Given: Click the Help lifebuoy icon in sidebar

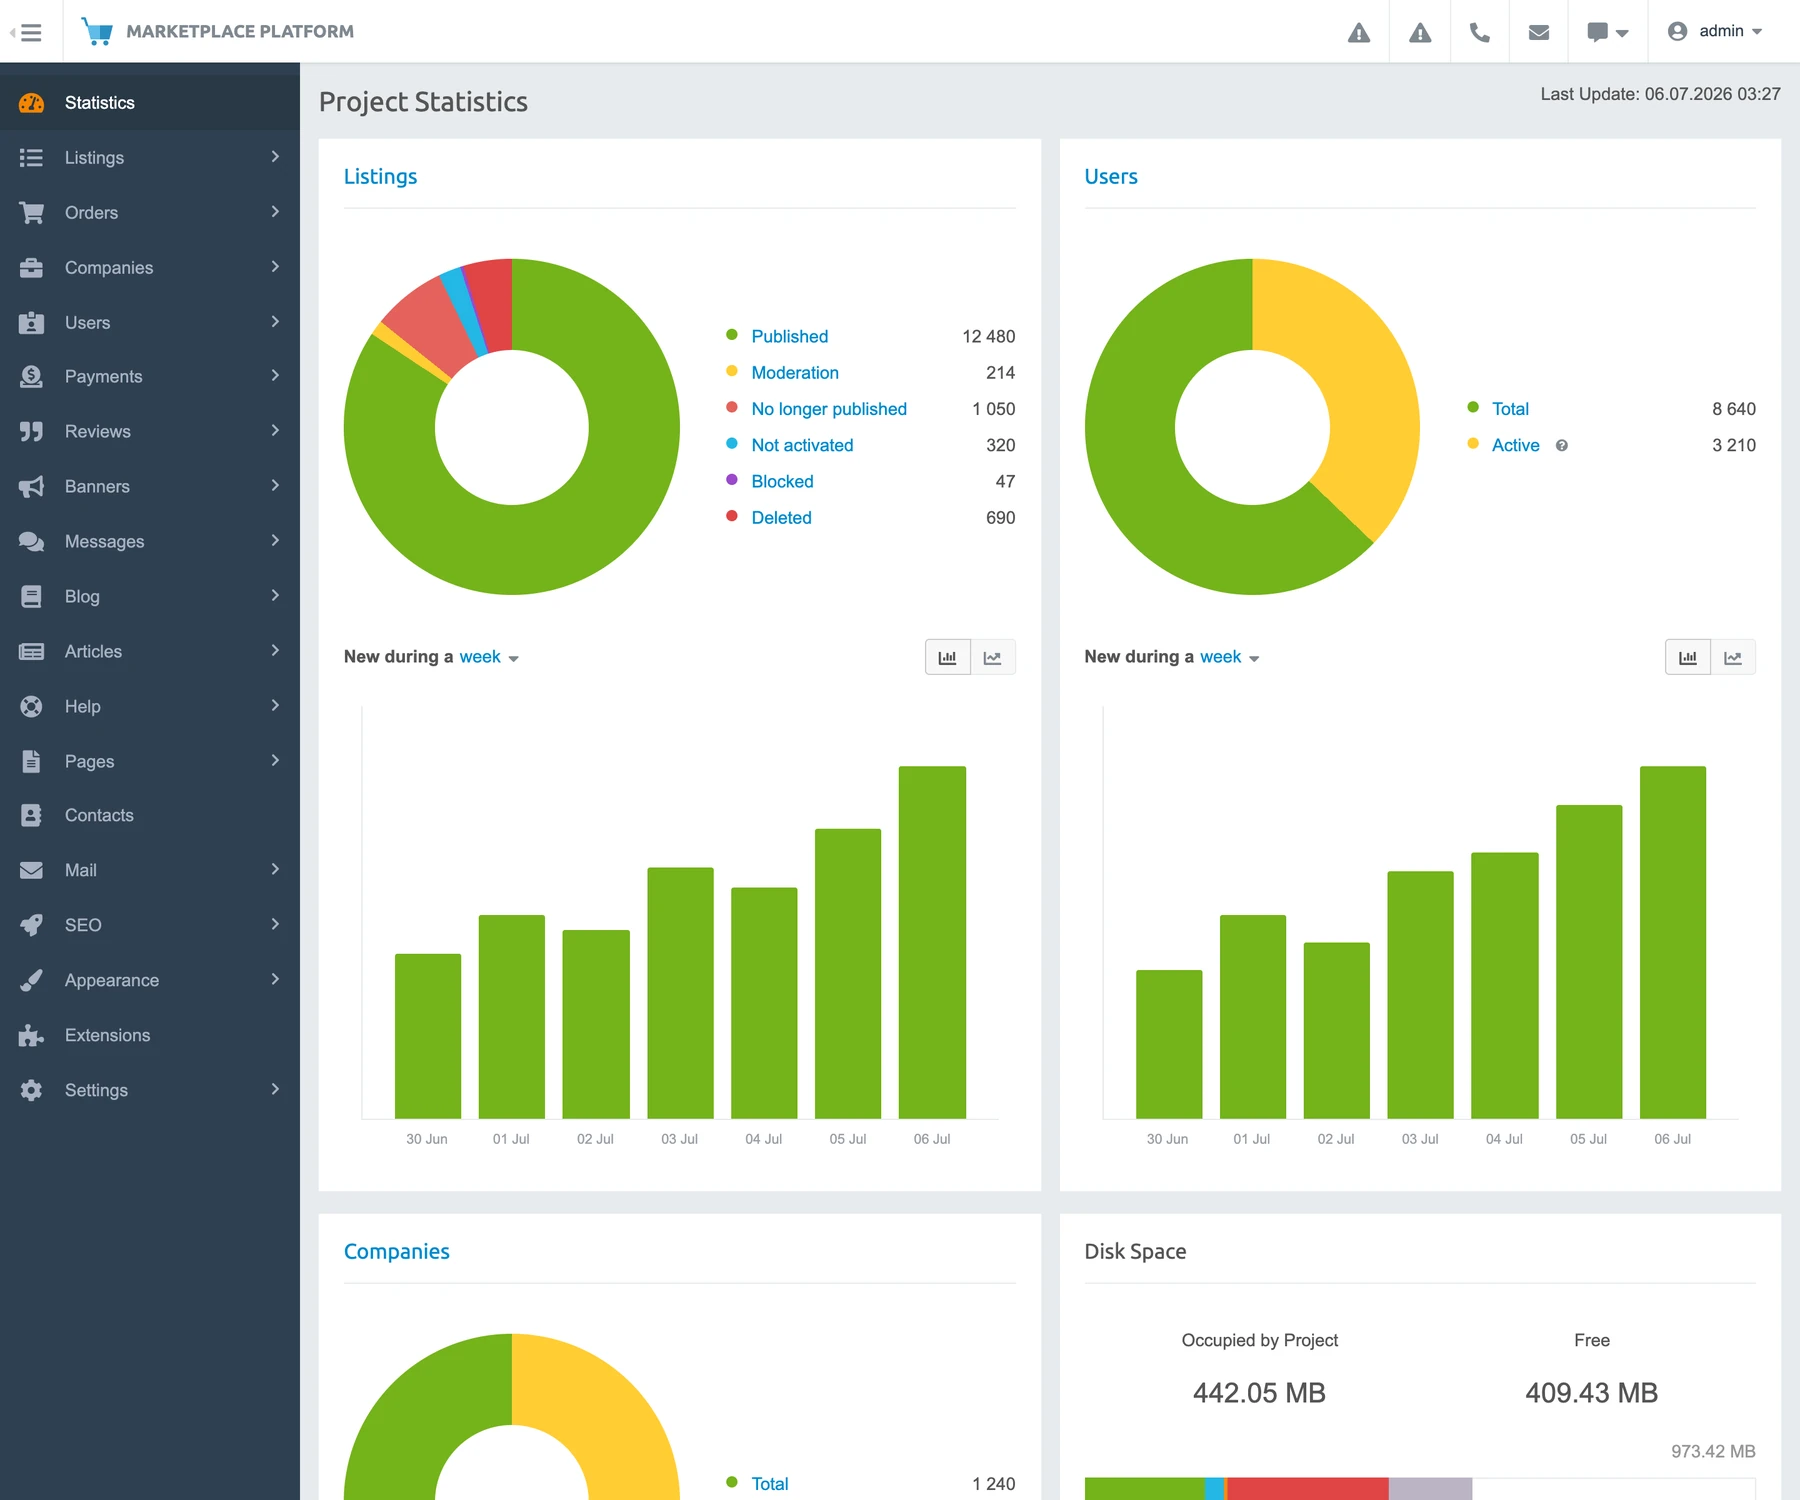Looking at the screenshot, I should click(x=32, y=707).
